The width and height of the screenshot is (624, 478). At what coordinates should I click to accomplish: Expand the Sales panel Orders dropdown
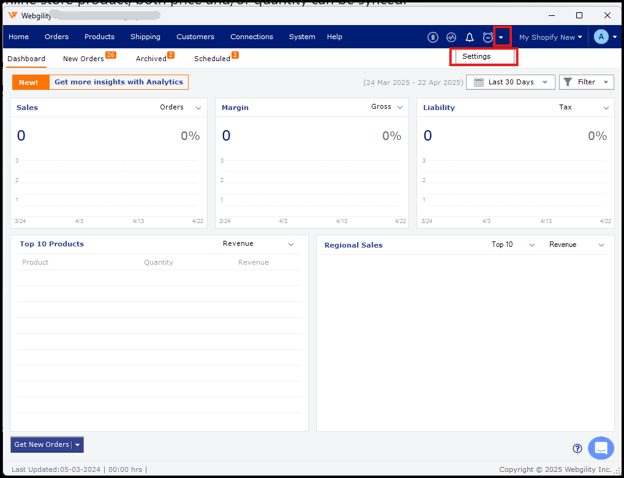click(181, 107)
